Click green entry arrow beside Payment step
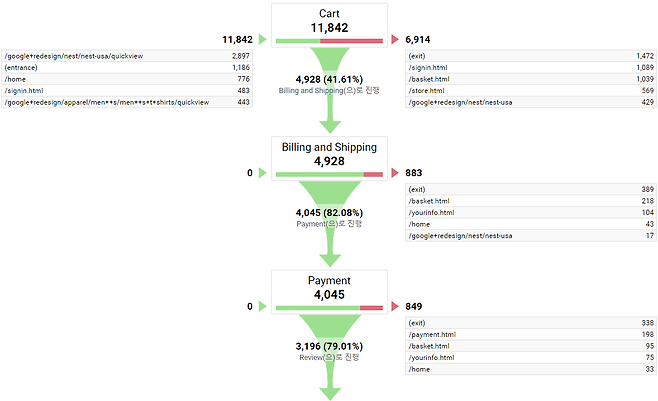The image size is (658, 401). tap(263, 307)
